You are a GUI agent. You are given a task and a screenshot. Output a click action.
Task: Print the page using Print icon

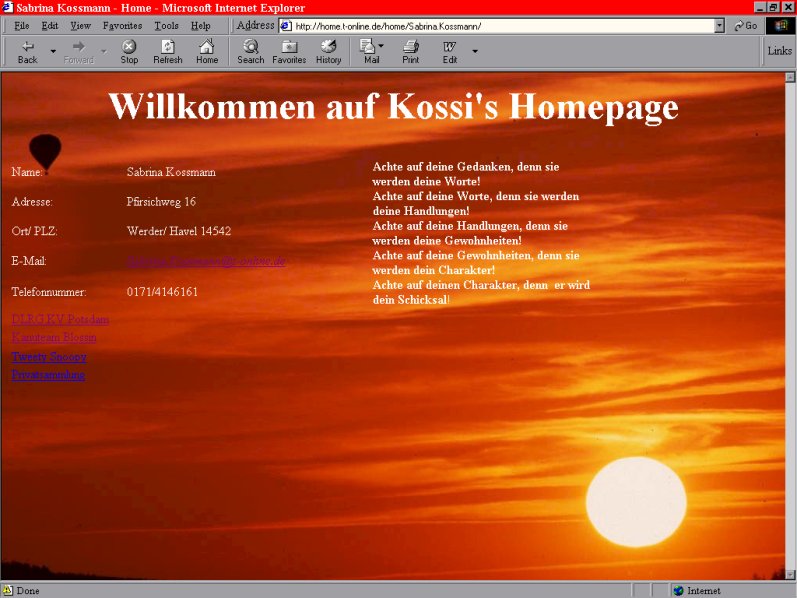coord(410,51)
